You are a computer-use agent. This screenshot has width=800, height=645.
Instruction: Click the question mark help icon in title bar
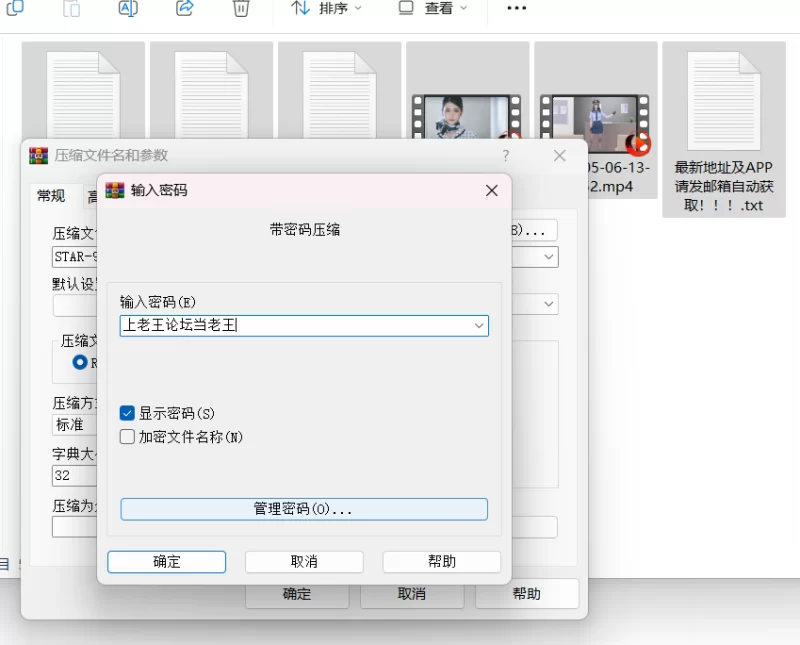[506, 156]
